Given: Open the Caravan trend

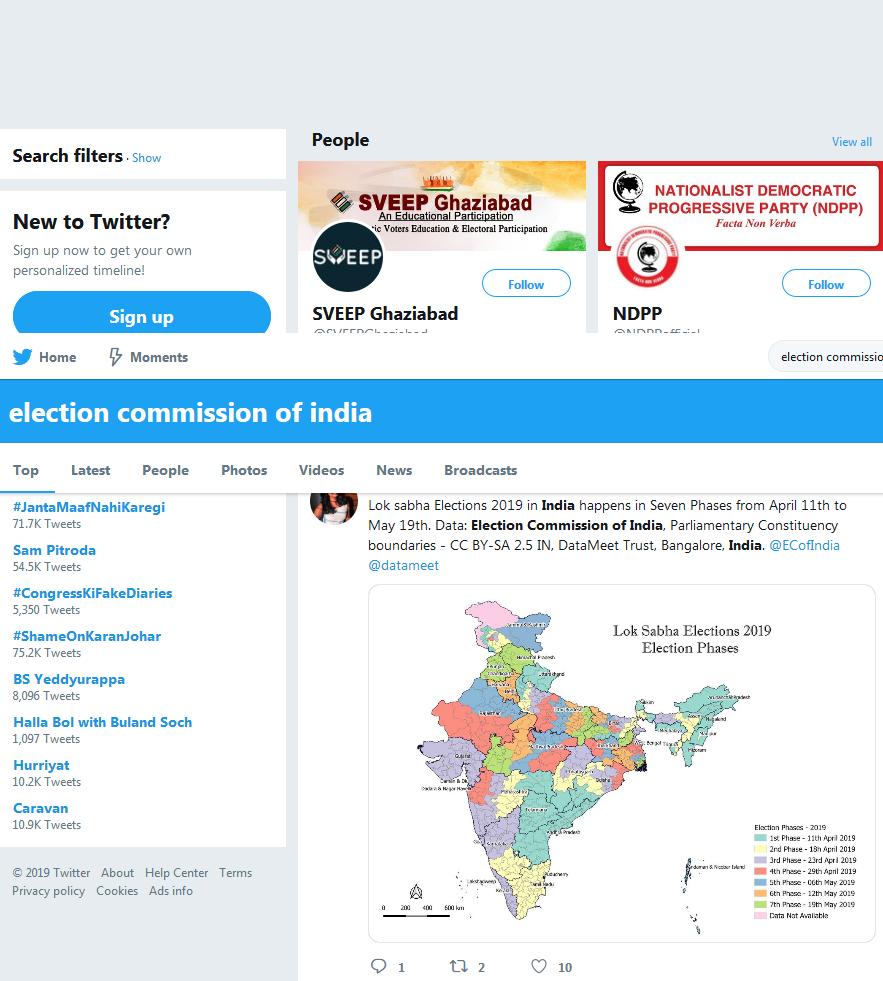Looking at the screenshot, I should pos(41,808).
